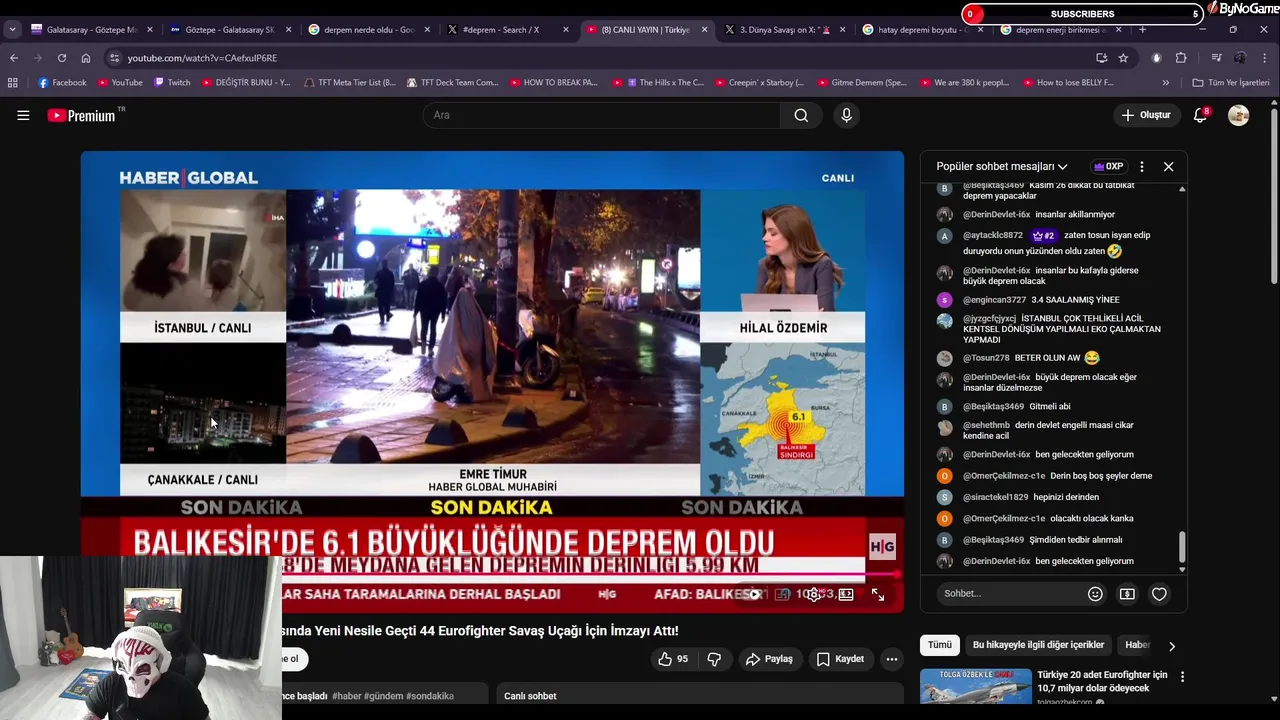Seek on the video progress bar
This screenshot has height=720, width=1280.
pyautogui.click(x=492, y=575)
